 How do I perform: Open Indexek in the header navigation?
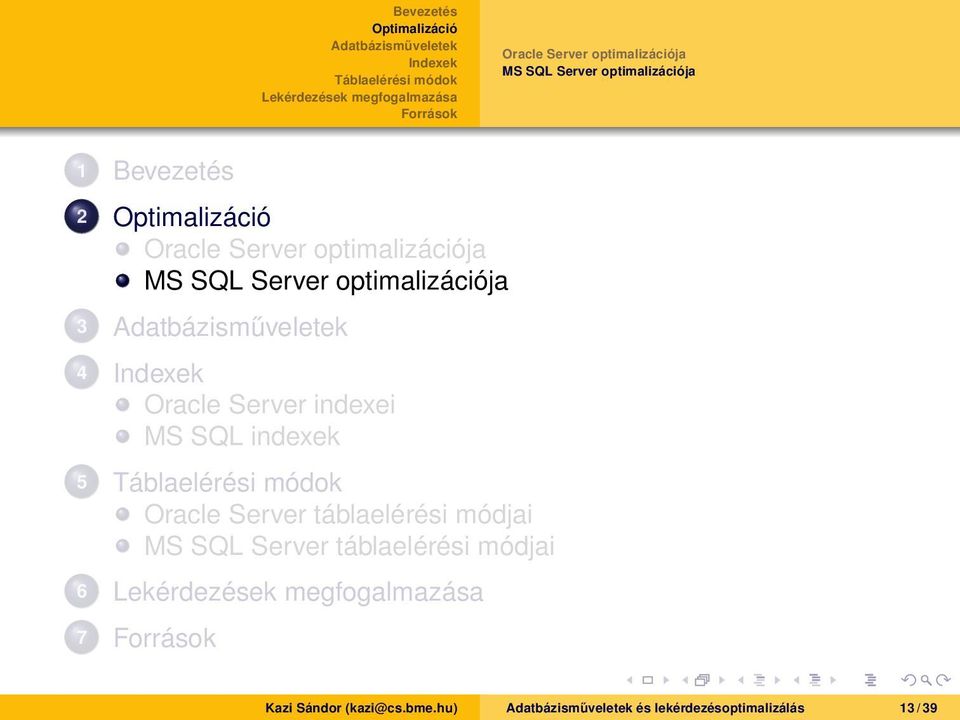433,63
